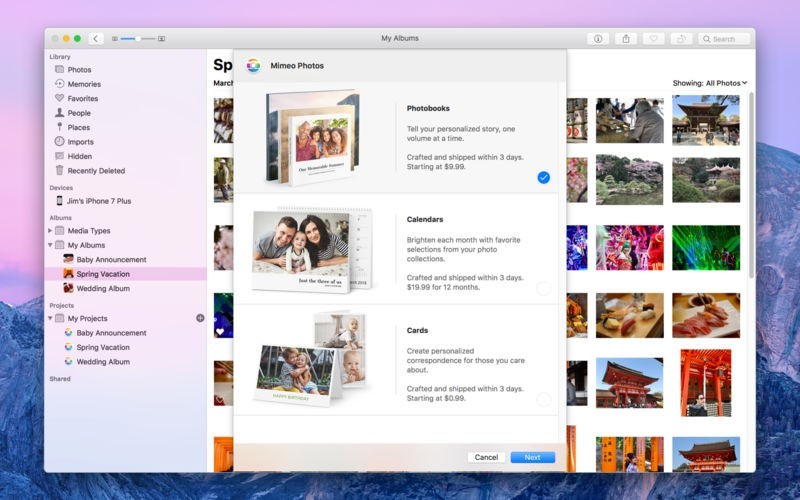This screenshot has width=800, height=500.
Task: Select Wedding Album under My Albums
Action: [x=103, y=289]
